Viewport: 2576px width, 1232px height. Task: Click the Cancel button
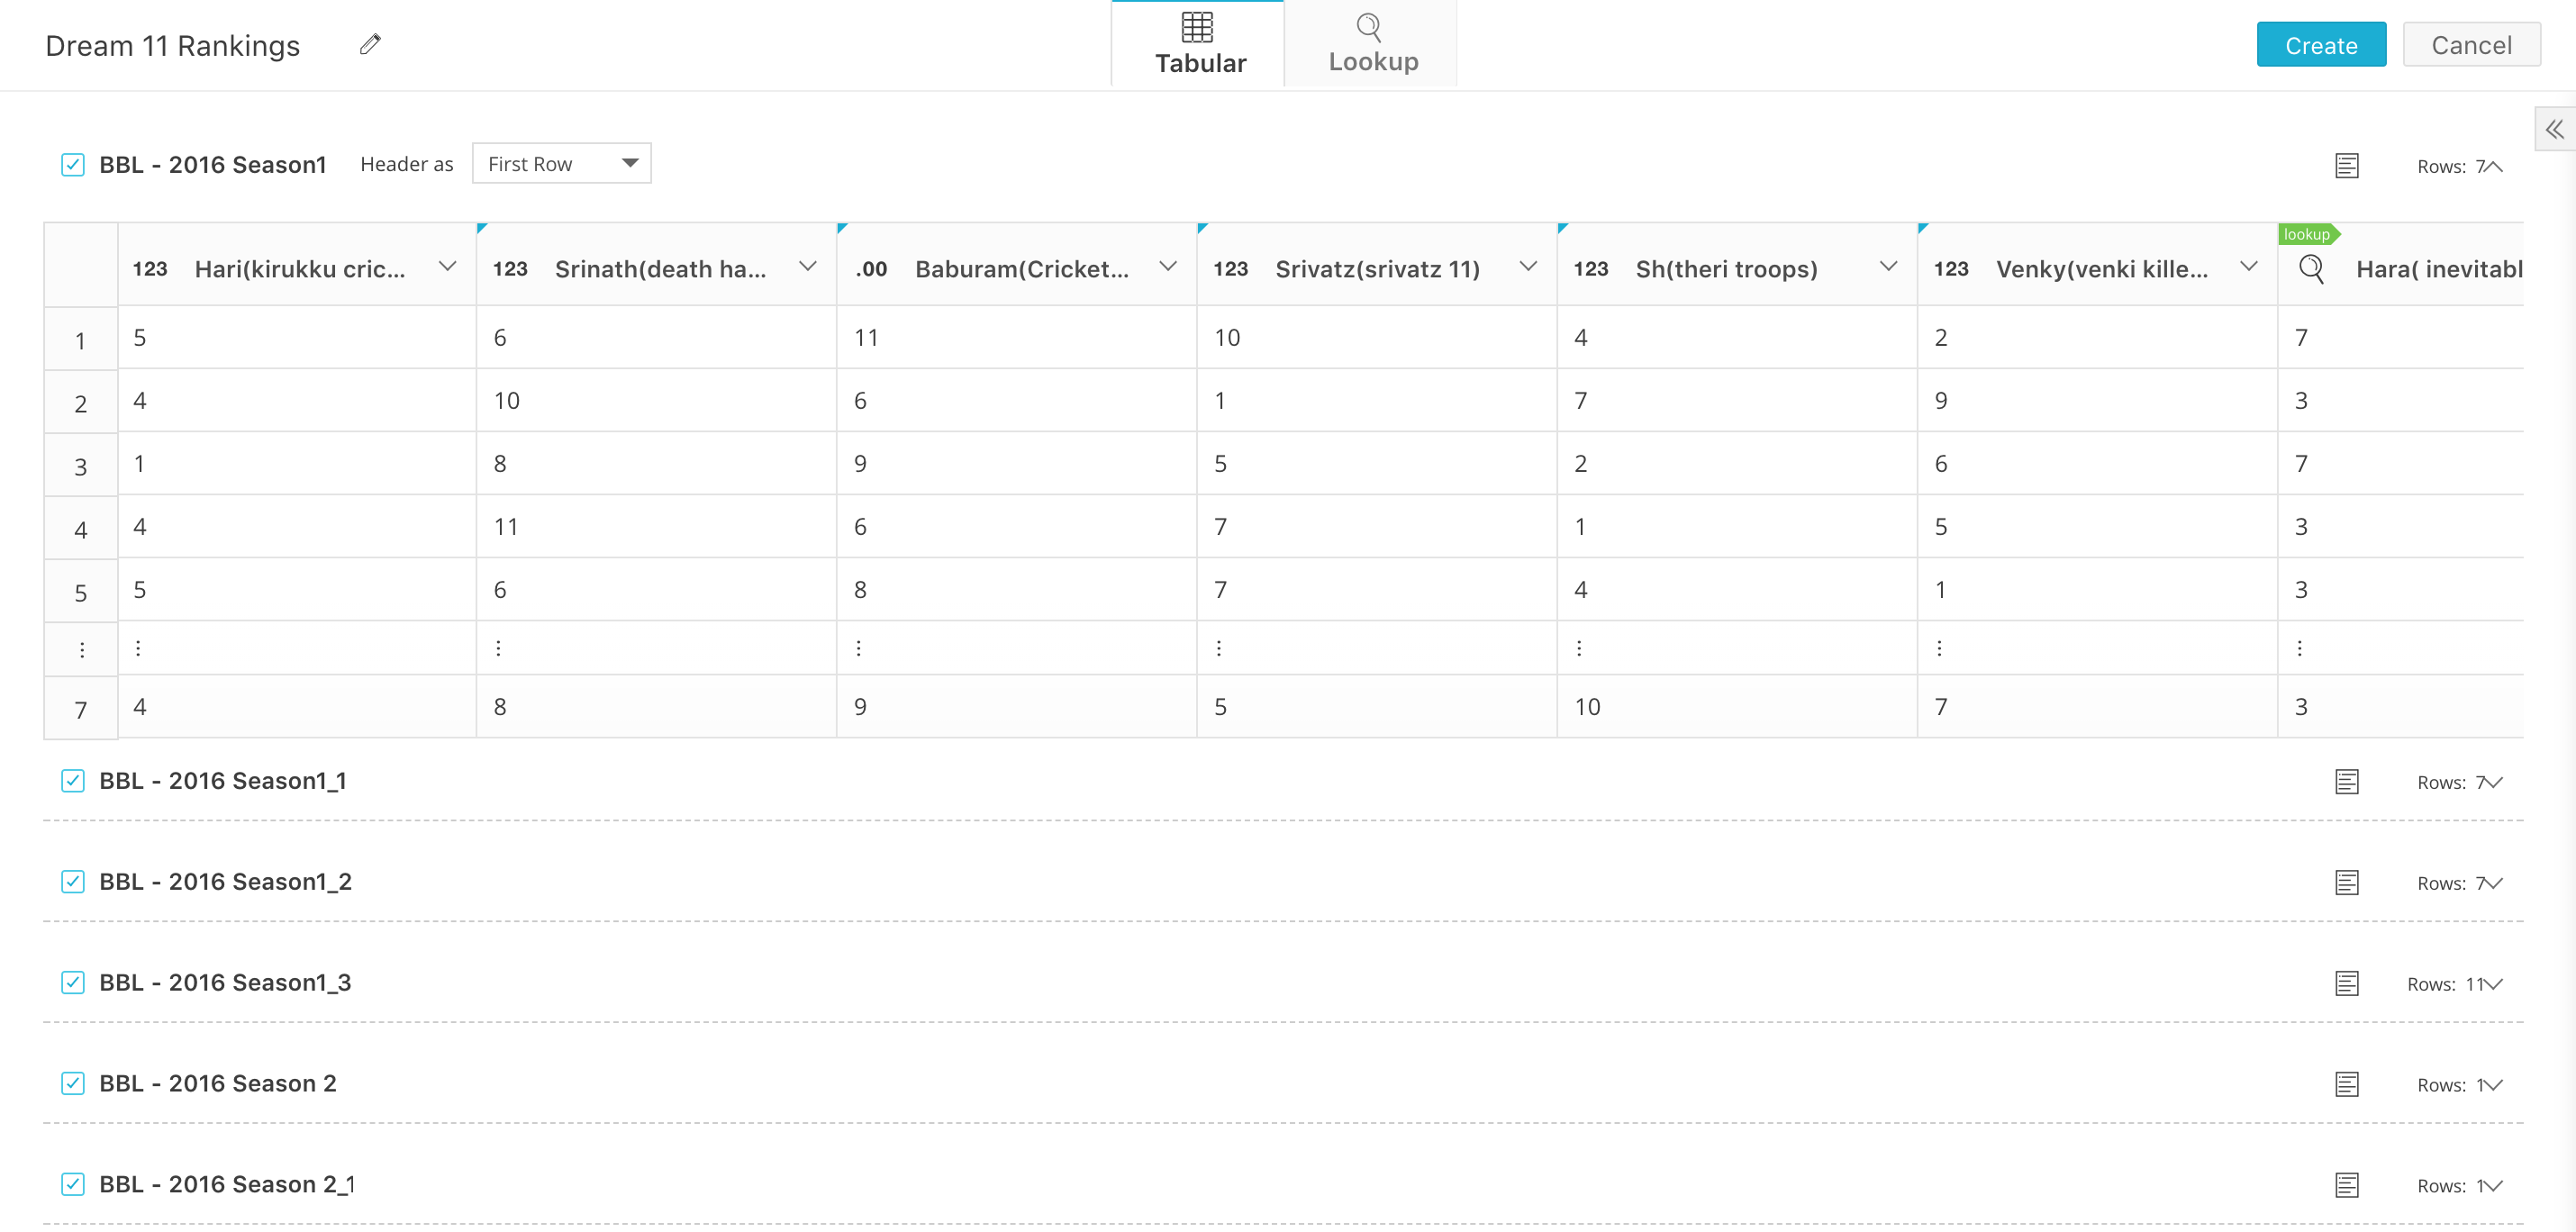pyautogui.click(x=2470, y=45)
